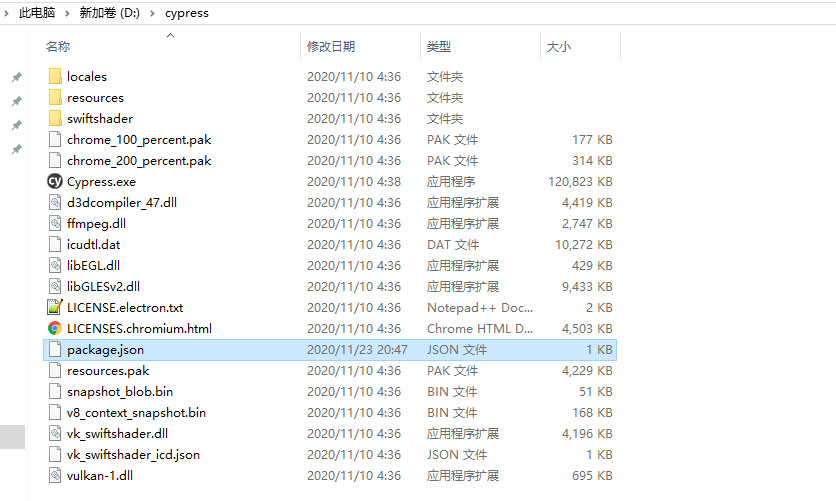Click the 2020/11/23 20:47 date cell
This screenshot has width=836, height=501.
(x=357, y=350)
